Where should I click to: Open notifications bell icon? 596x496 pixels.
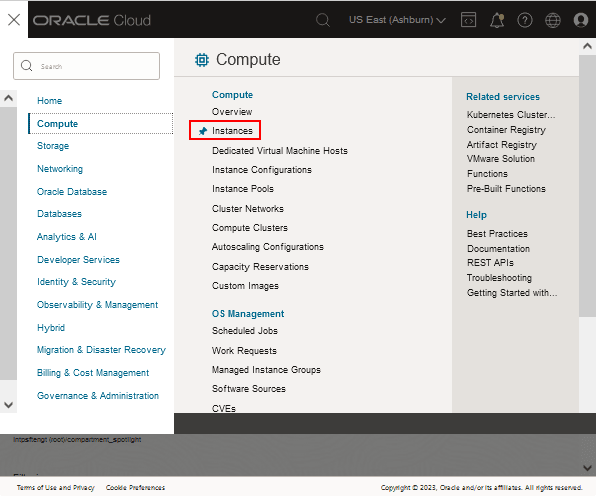click(x=497, y=20)
